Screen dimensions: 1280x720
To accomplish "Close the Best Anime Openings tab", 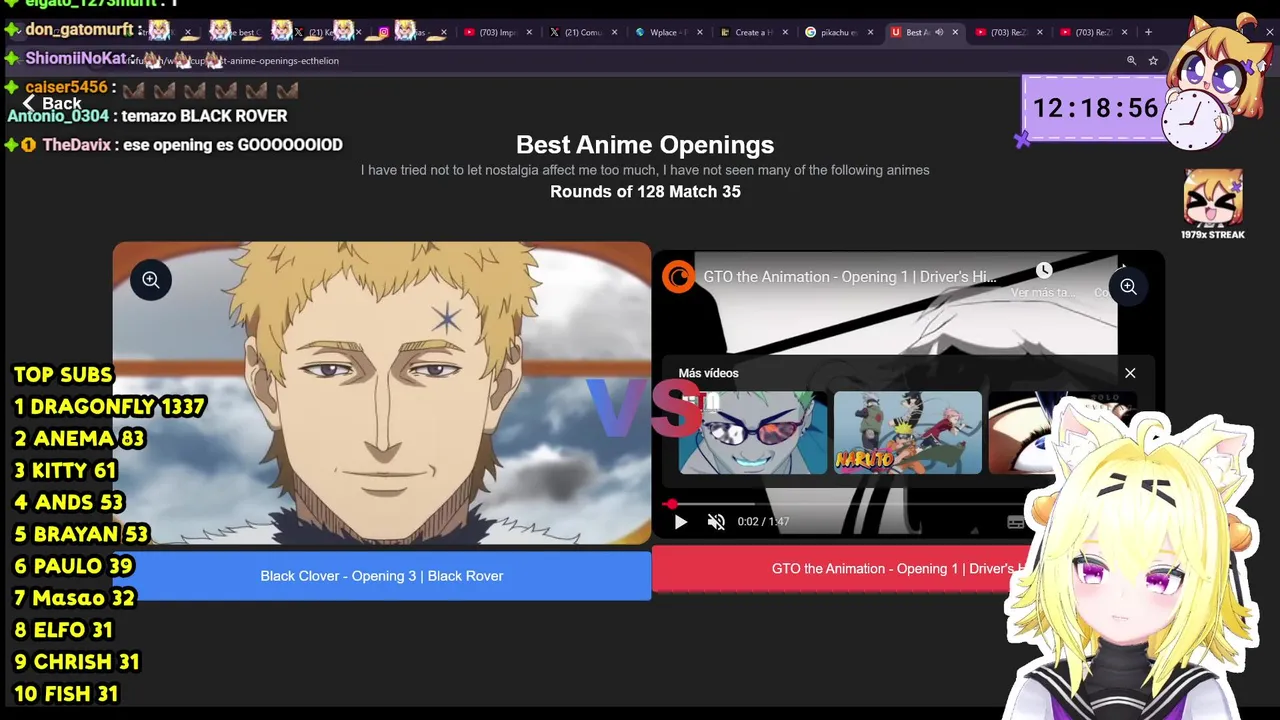I will click(955, 32).
